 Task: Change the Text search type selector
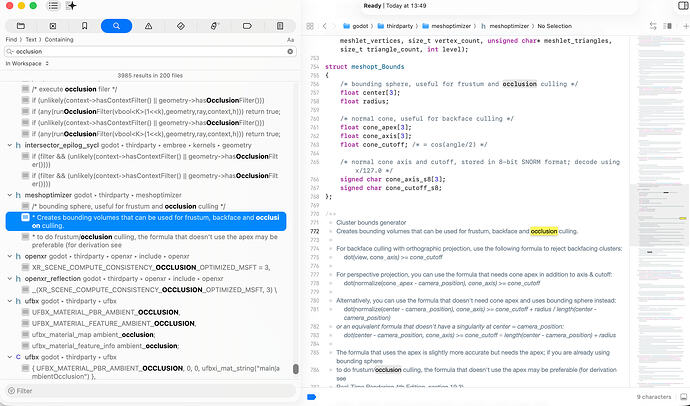[31, 40]
